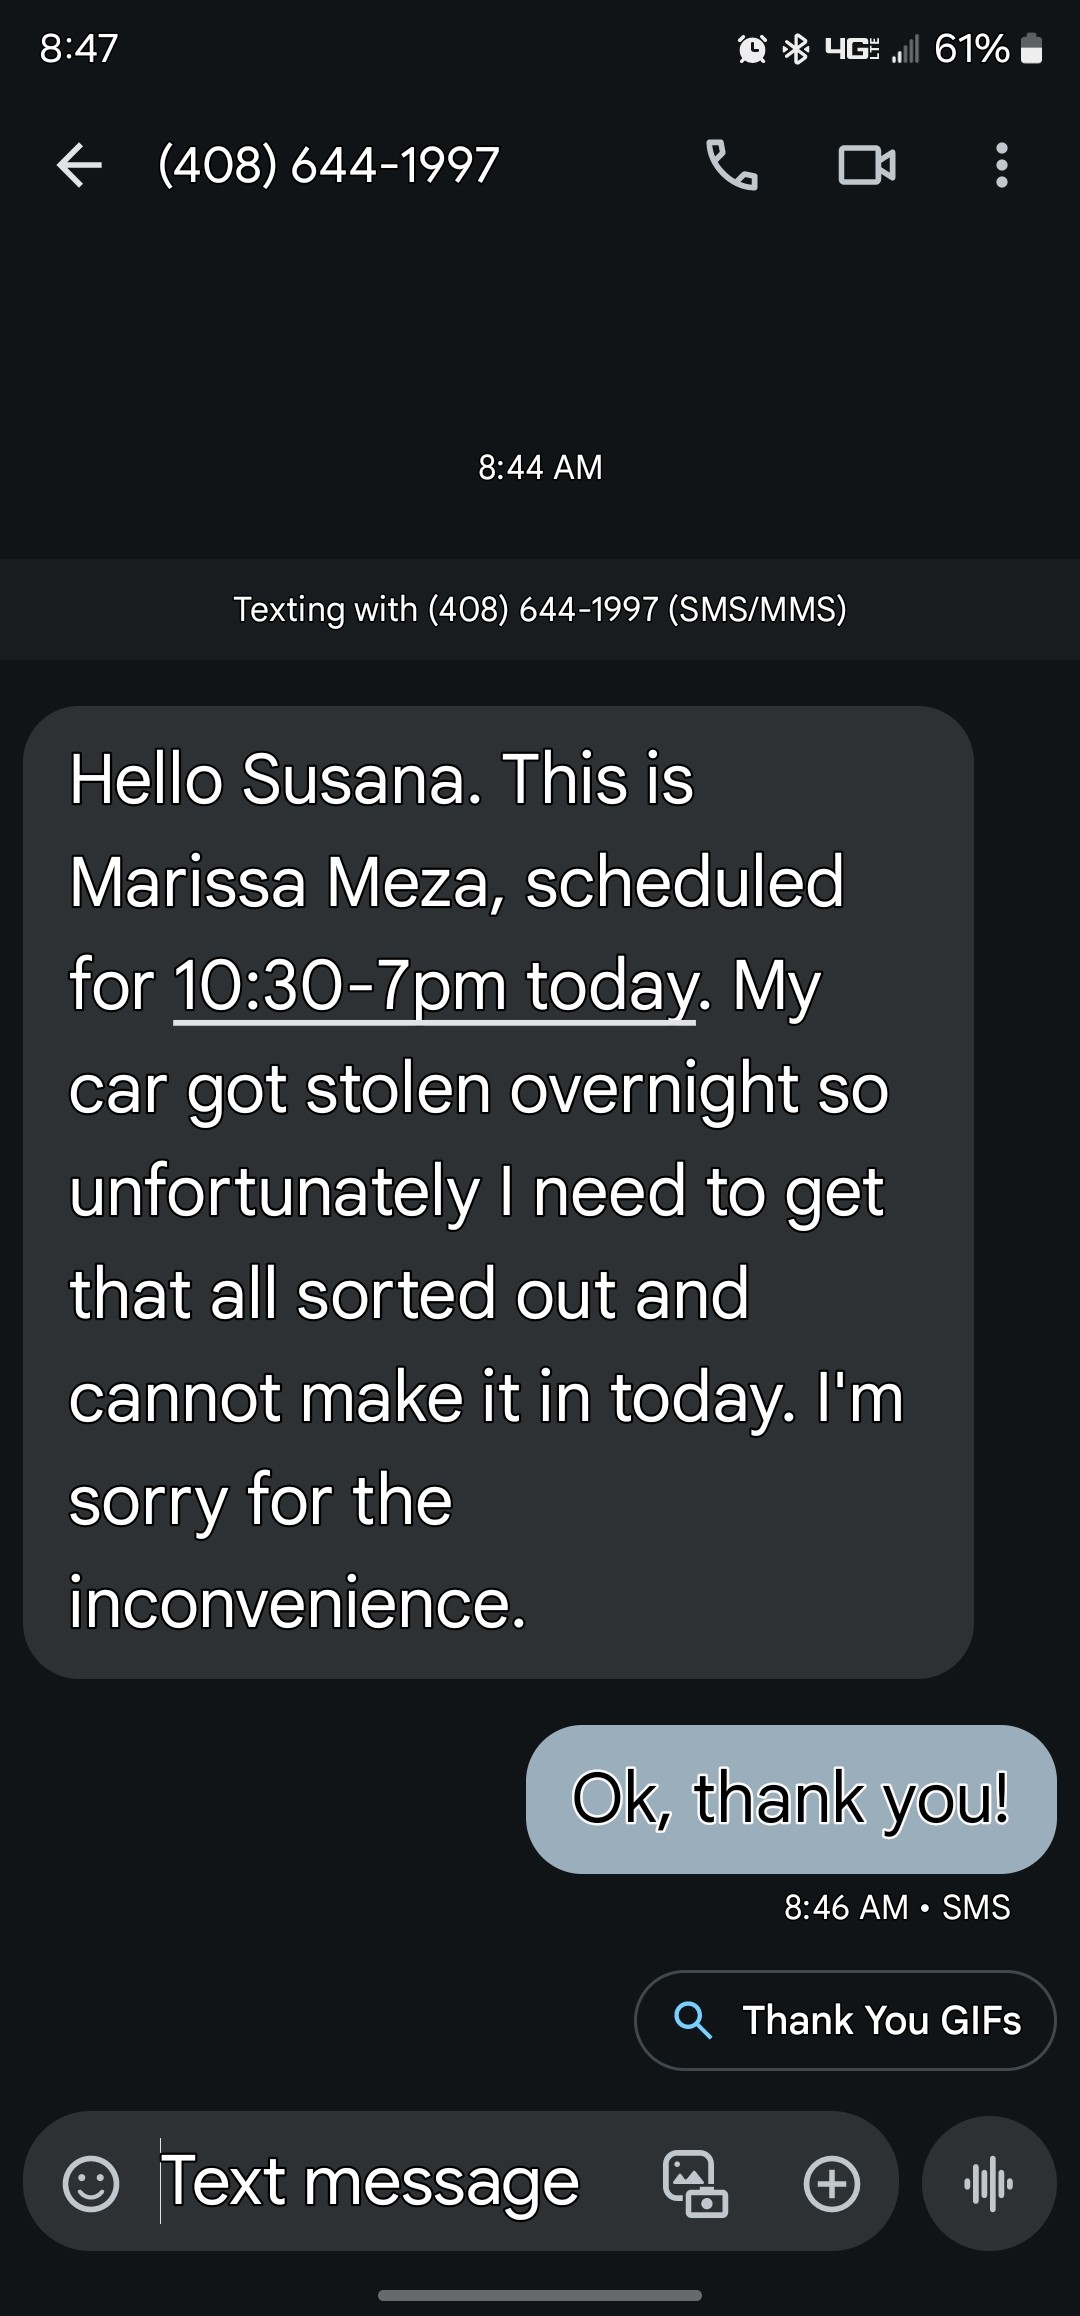Tap the Thank You GIFs suggestion
This screenshot has height=2316, width=1080.
tap(845, 2020)
